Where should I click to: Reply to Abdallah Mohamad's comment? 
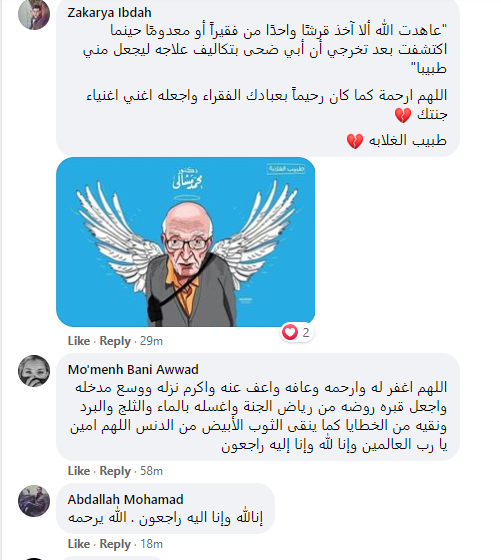tap(115, 544)
